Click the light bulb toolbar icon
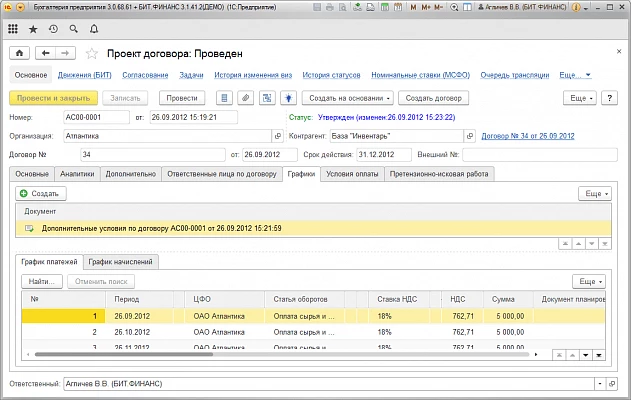Screen dimensions: 631x400 click(x=289, y=98)
